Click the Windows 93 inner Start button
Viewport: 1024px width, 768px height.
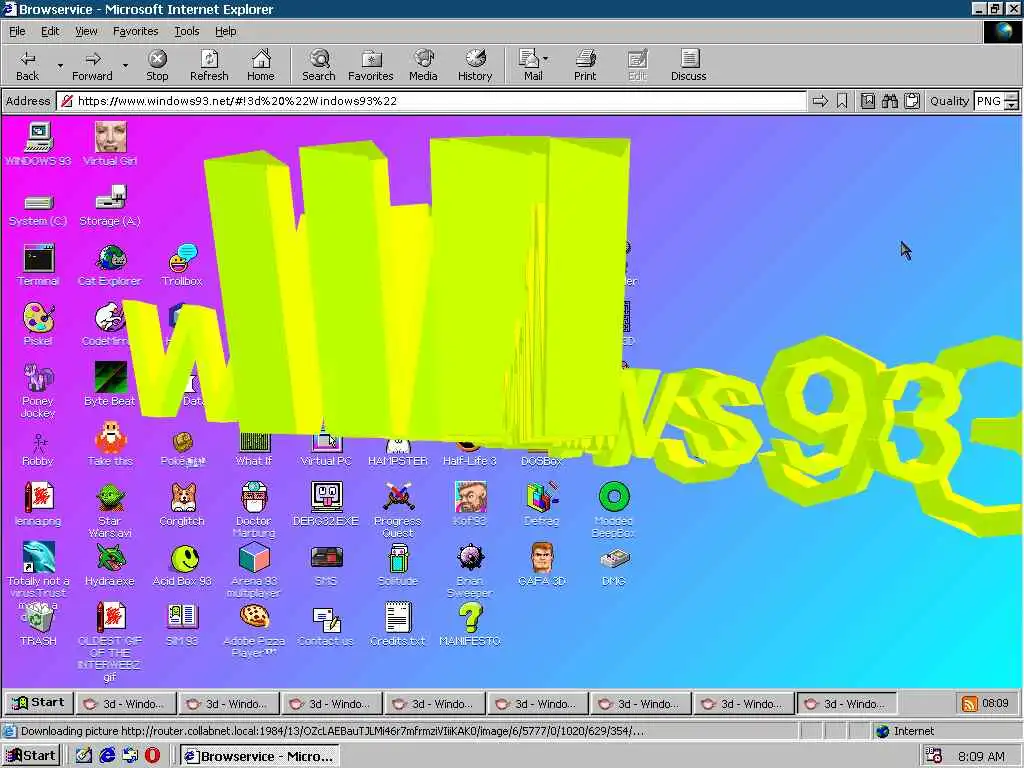pyautogui.click(x=39, y=703)
